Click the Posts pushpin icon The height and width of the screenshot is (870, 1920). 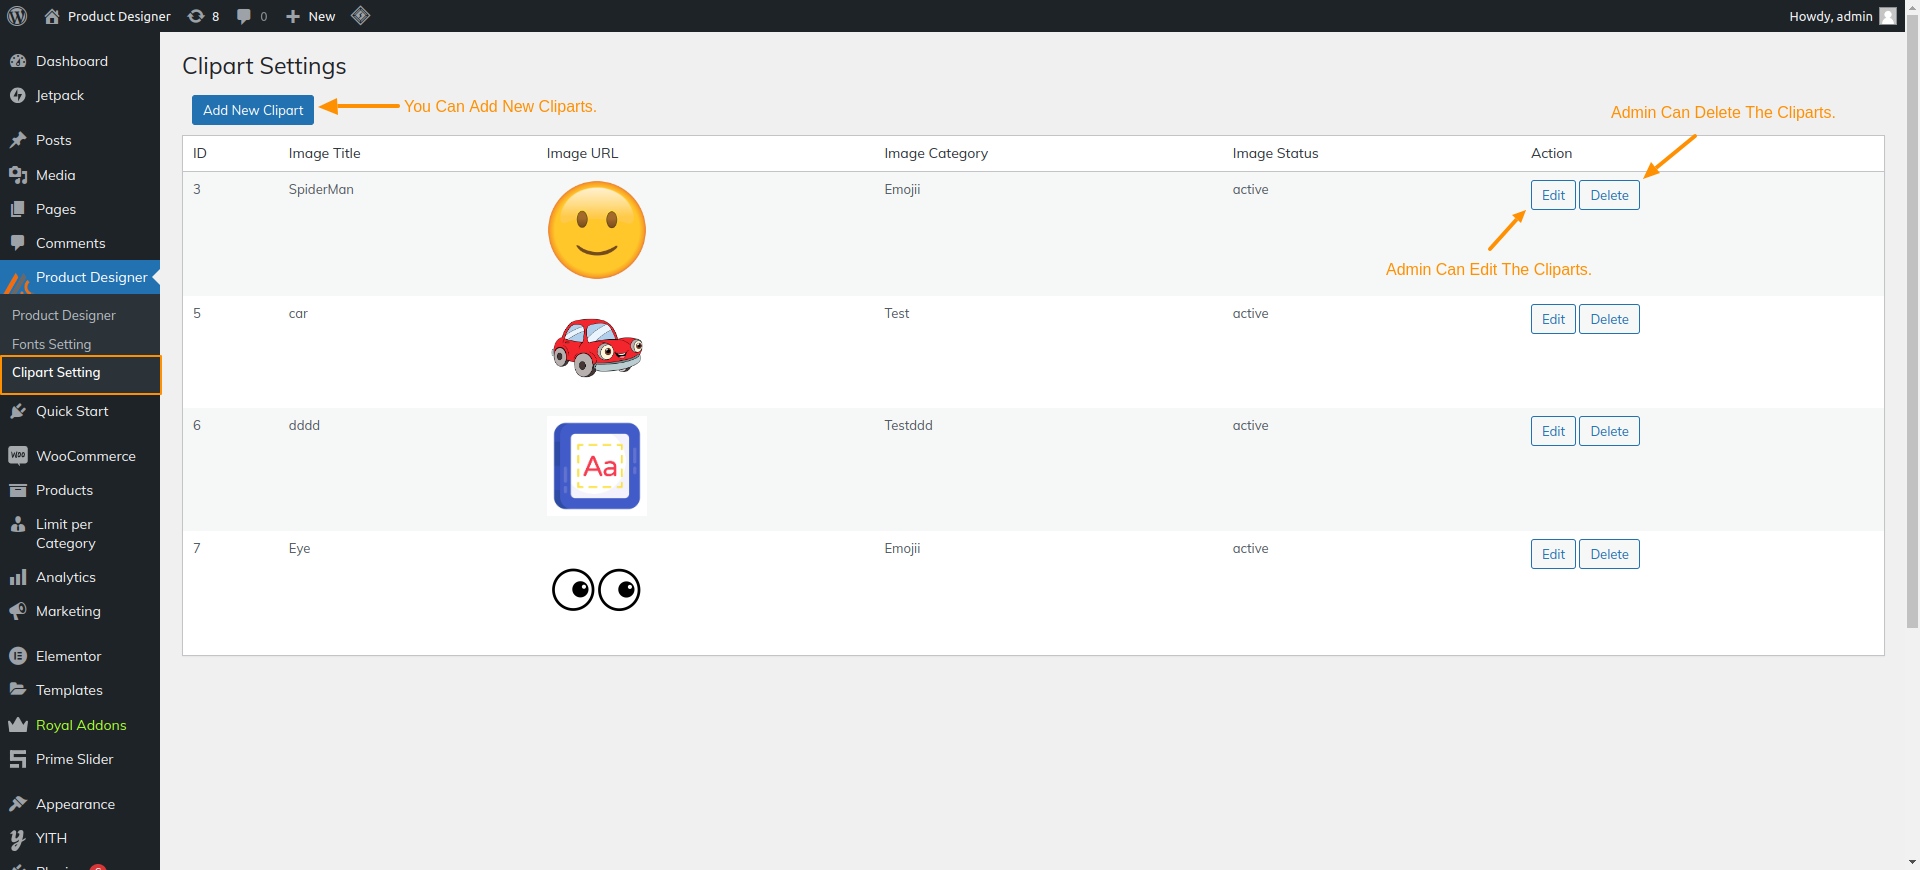[18, 140]
